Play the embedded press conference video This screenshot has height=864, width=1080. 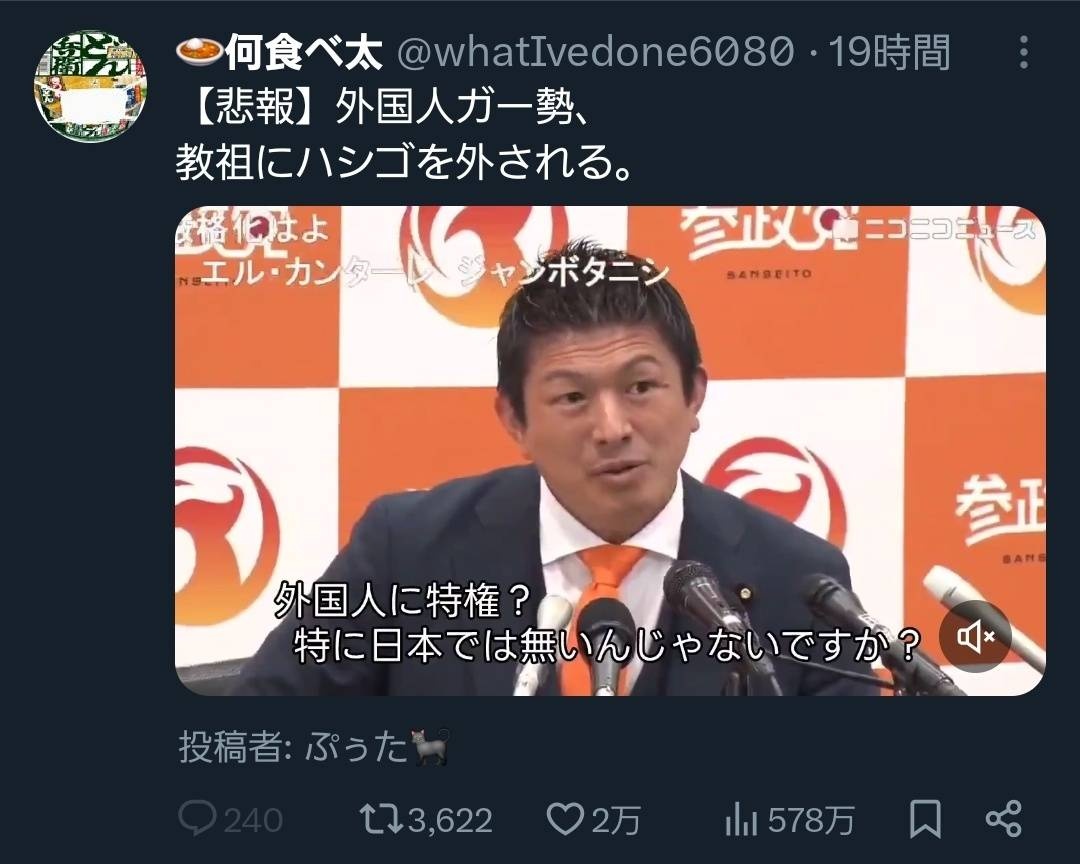[610, 451]
